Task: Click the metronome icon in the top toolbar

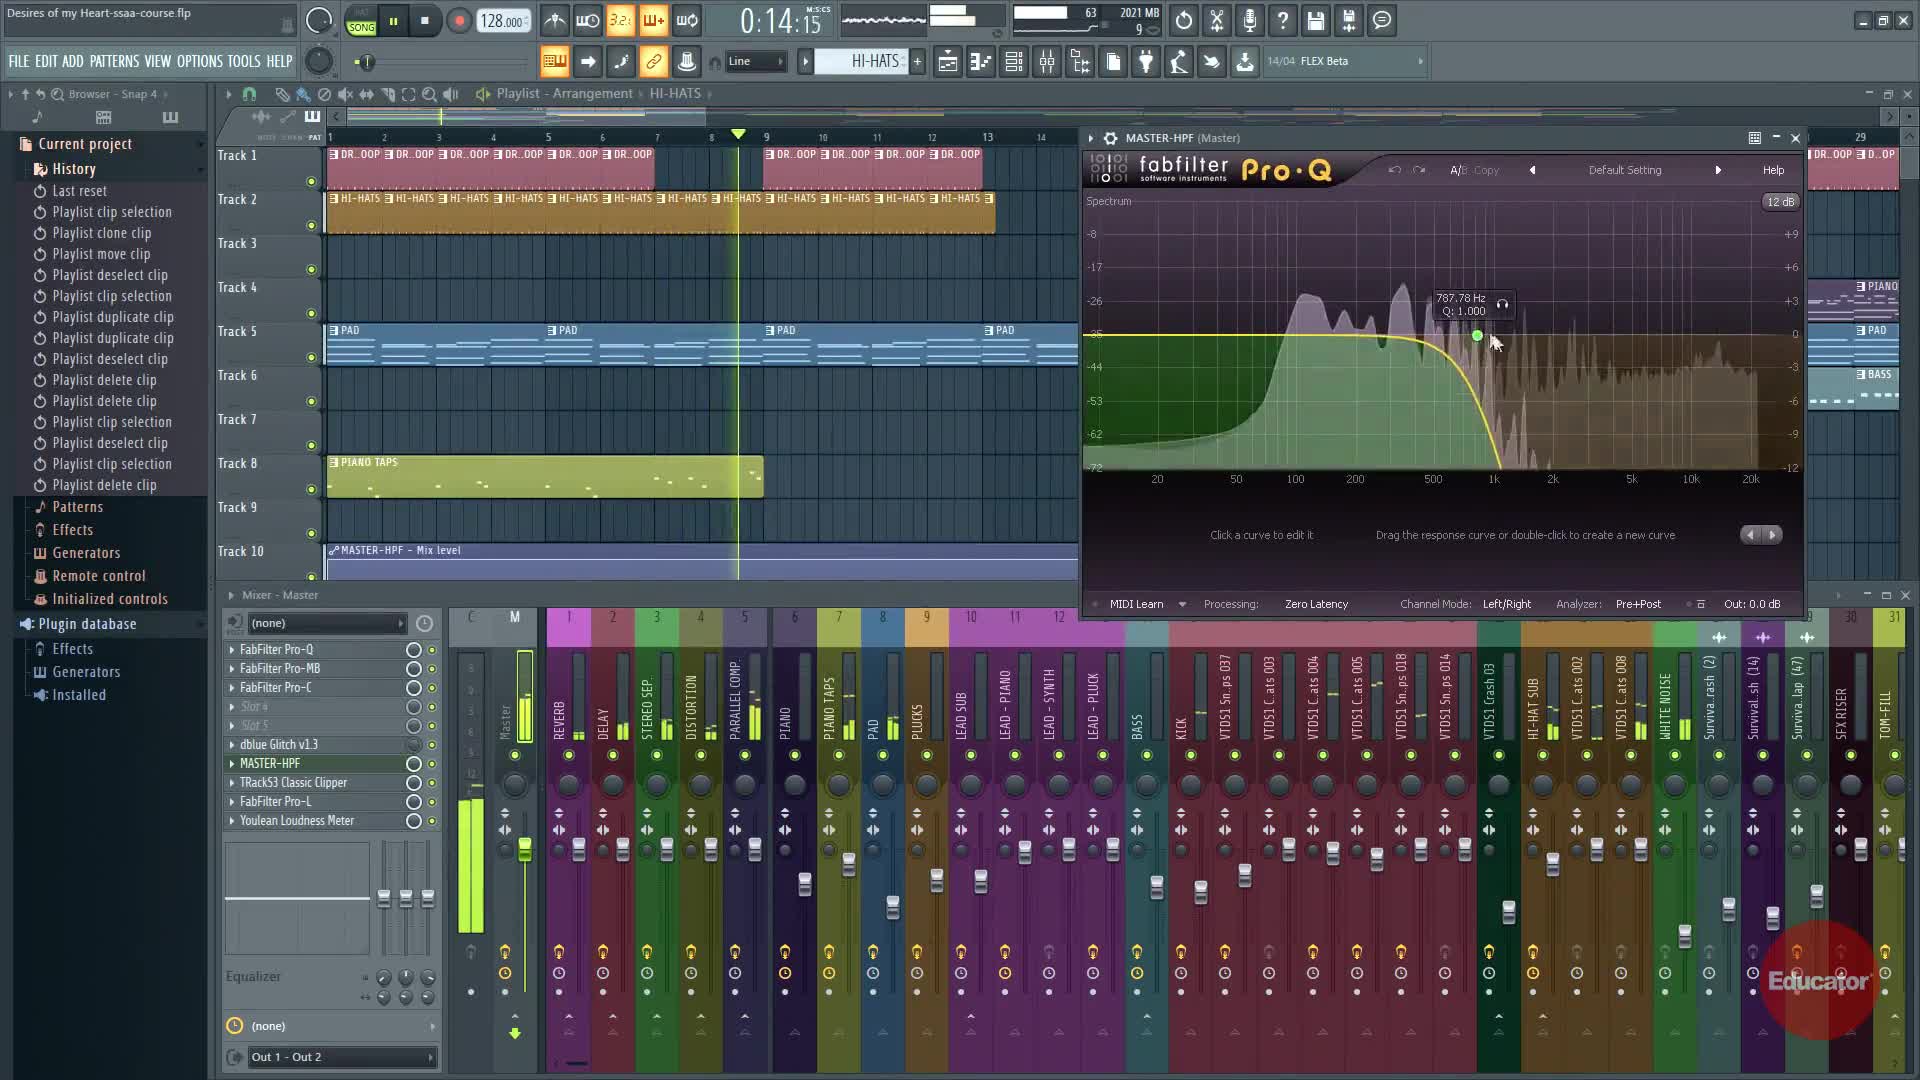Action: tap(555, 20)
